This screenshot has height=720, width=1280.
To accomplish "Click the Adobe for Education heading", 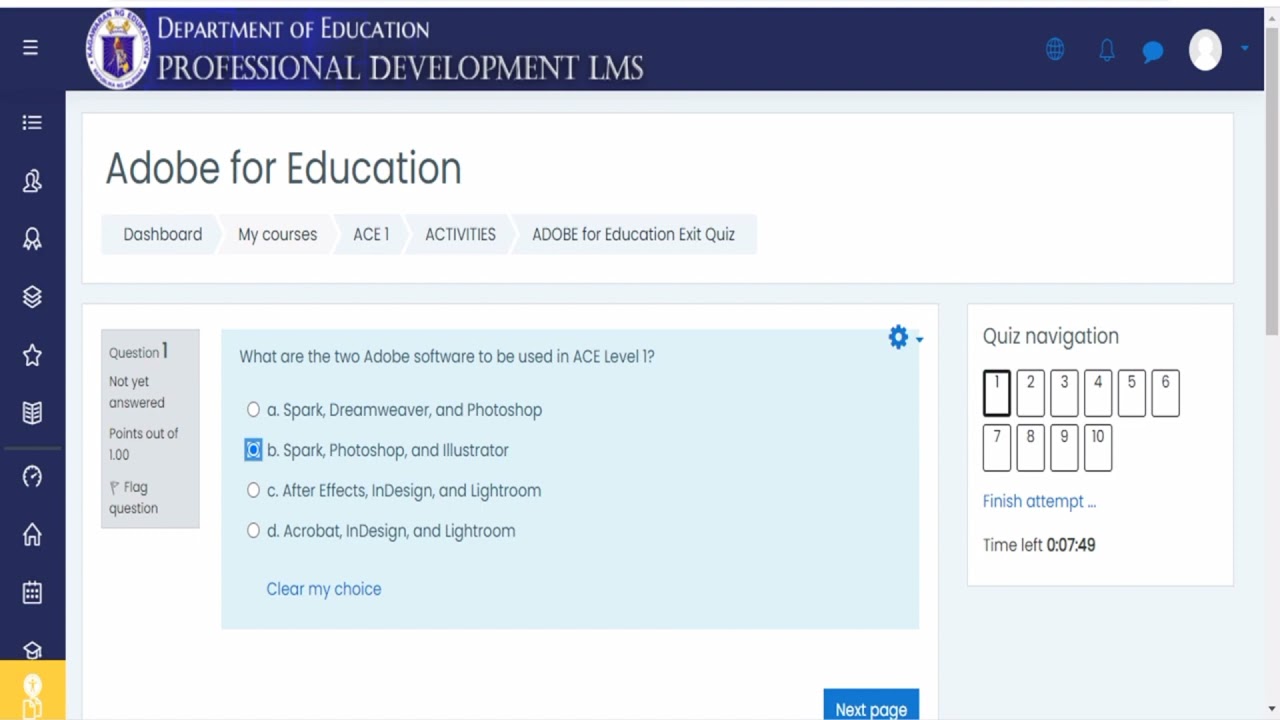I will [x=283, y=168].
